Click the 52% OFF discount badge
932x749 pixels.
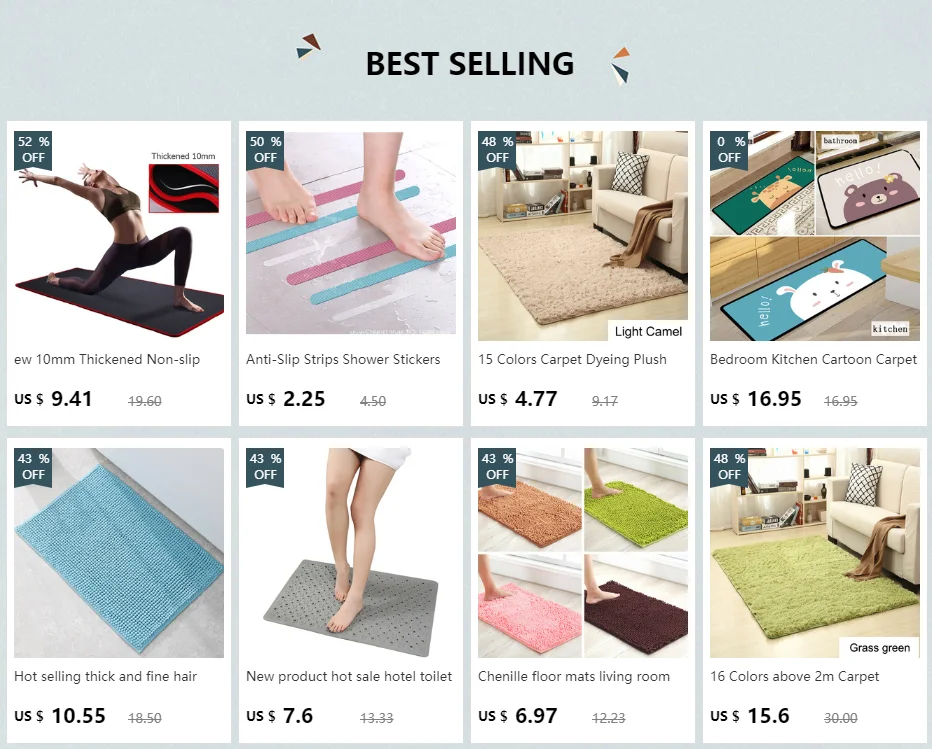(x=33, y=150)
